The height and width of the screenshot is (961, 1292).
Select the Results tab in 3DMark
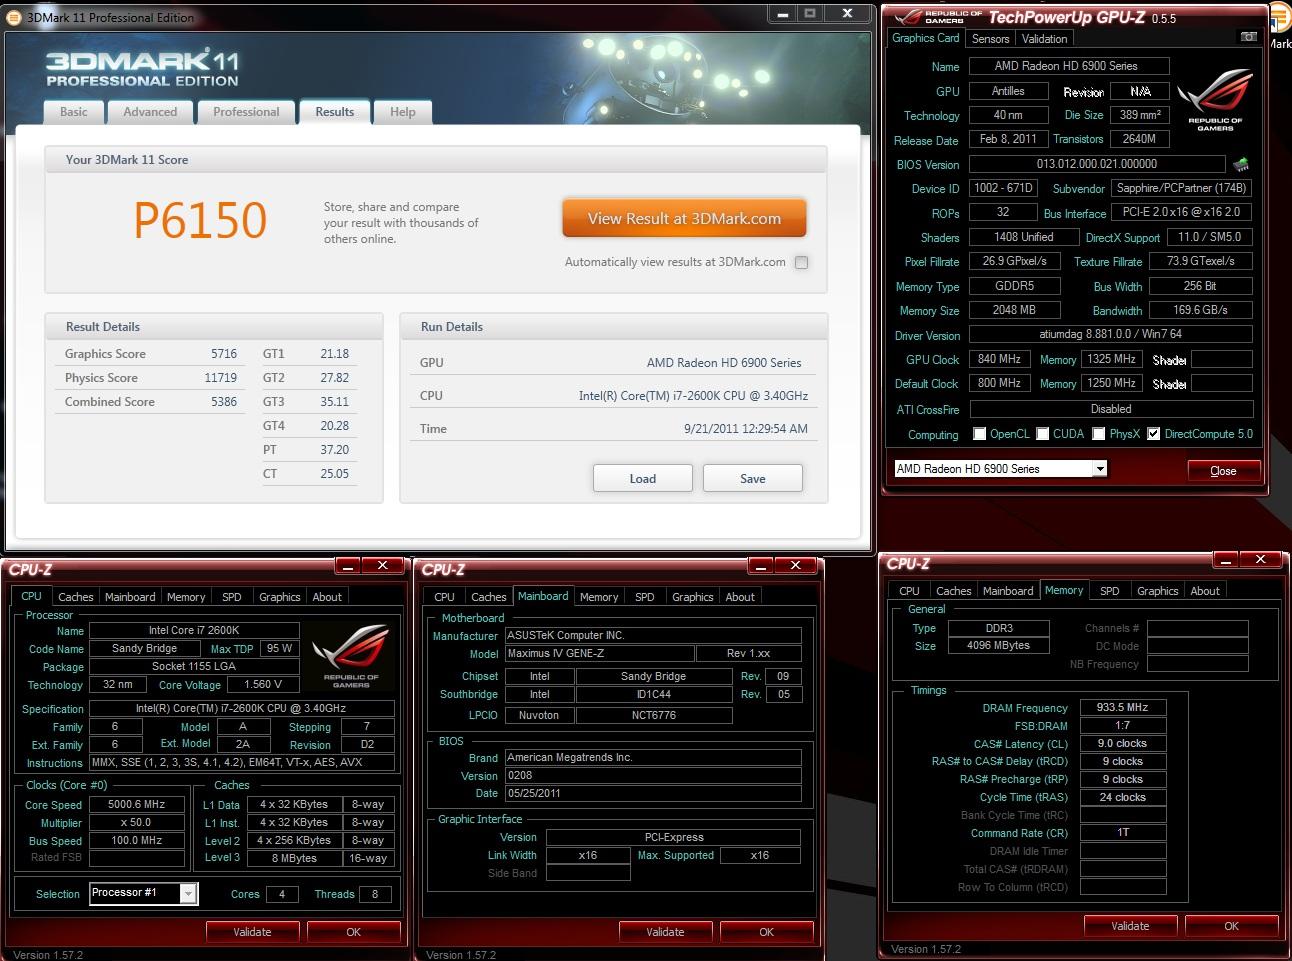(335, 112)
